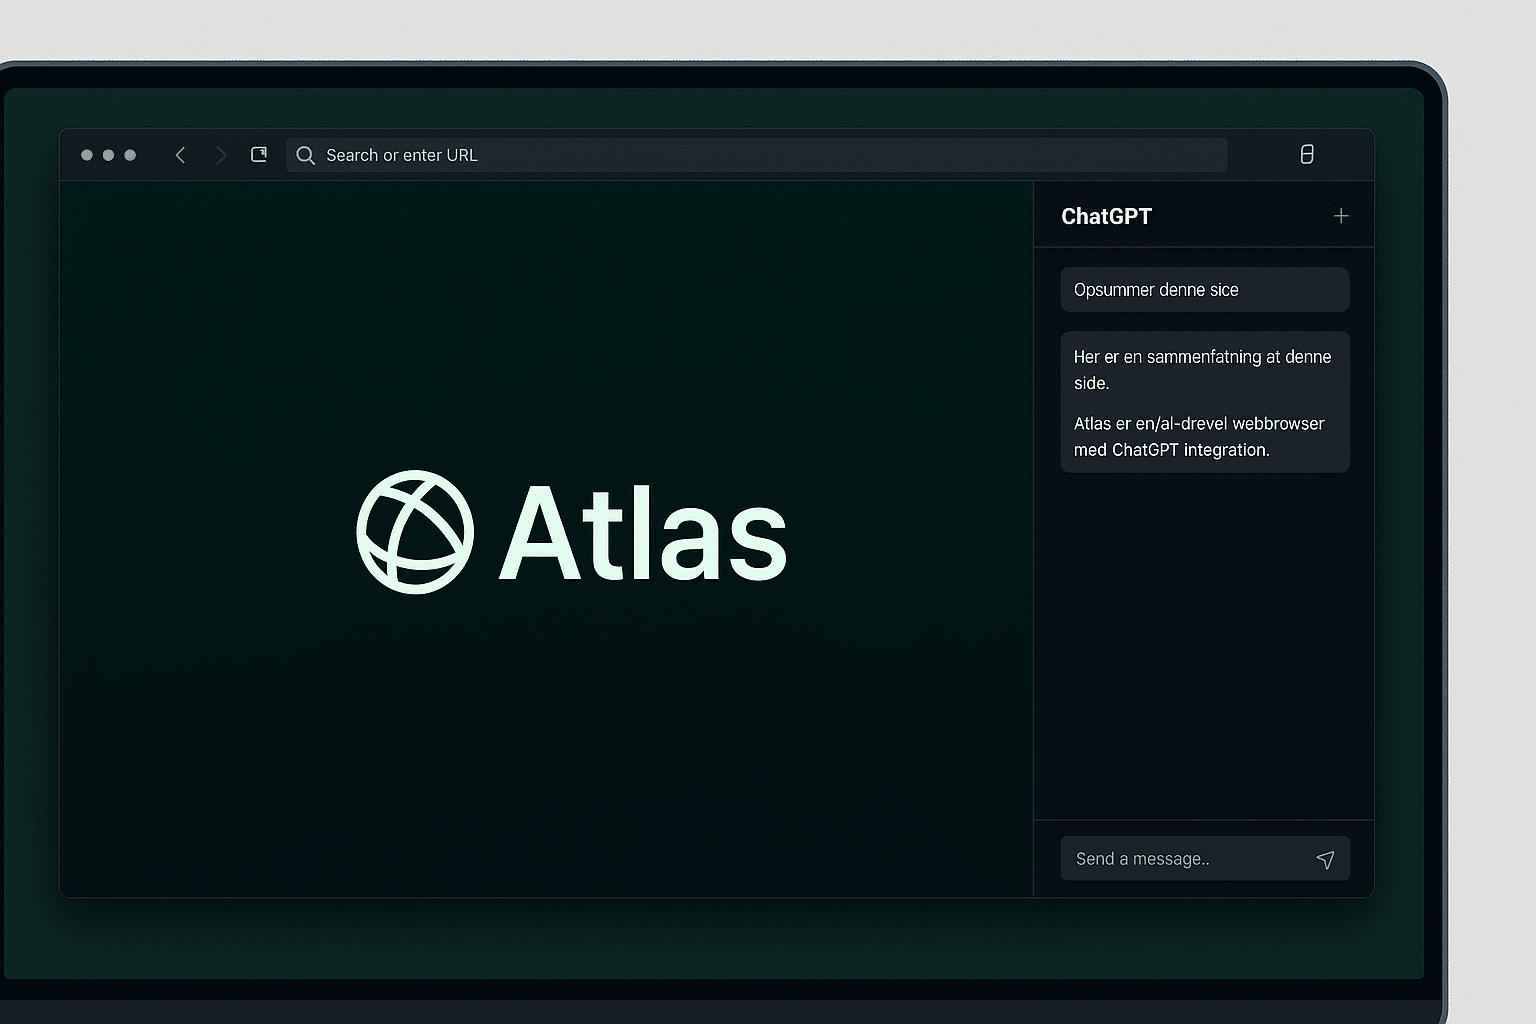The height and width of the screenshot is (1024, 1536).
Task: Click the rightmost traffic light dot
Action: pos(131,155)
